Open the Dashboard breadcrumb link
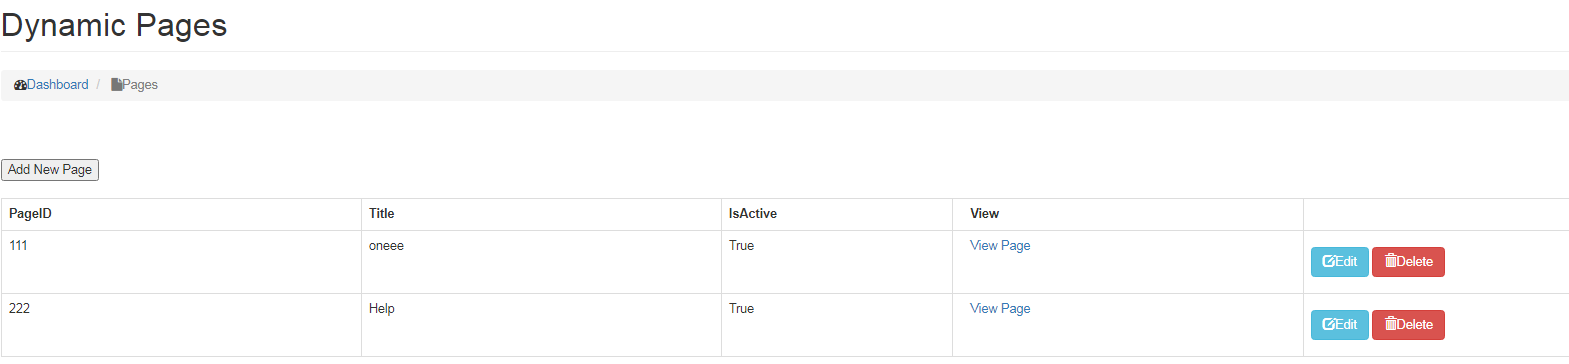Viewport: 1569px width, 364px height. 57,85
